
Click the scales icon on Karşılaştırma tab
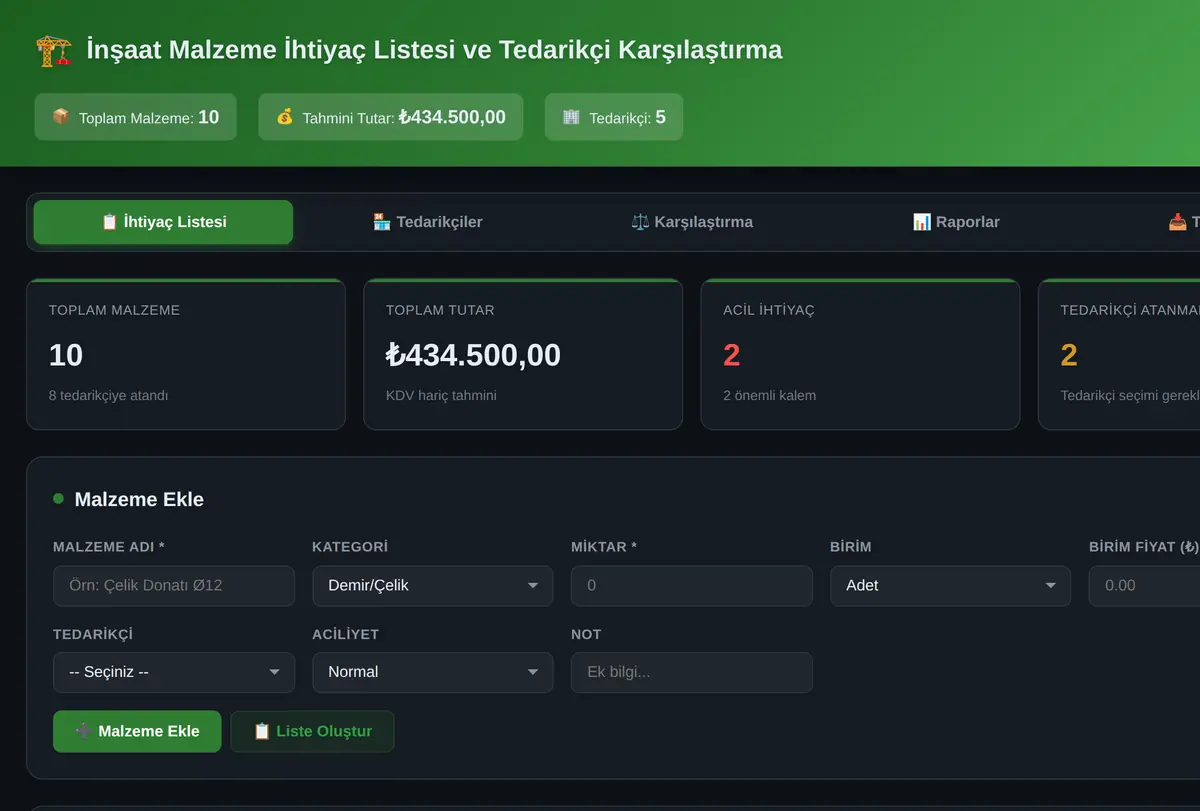(640, 222)
